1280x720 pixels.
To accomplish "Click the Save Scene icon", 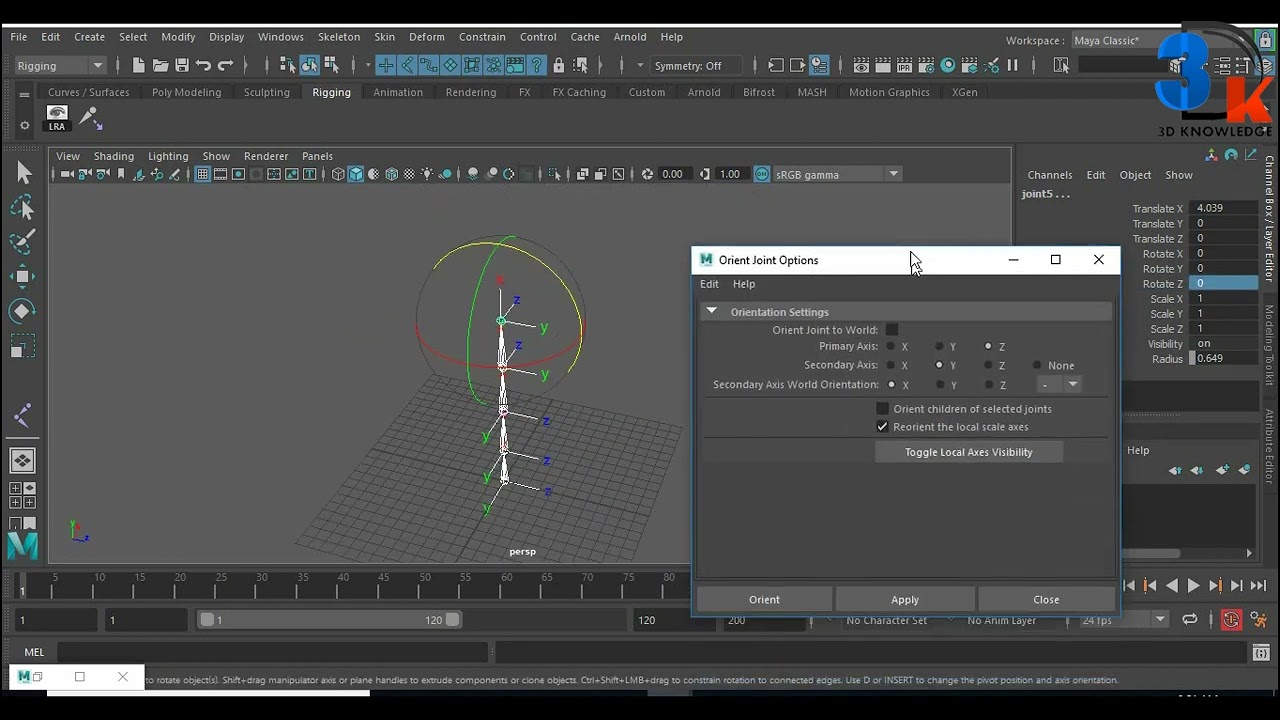I will (x=182, y=65).
